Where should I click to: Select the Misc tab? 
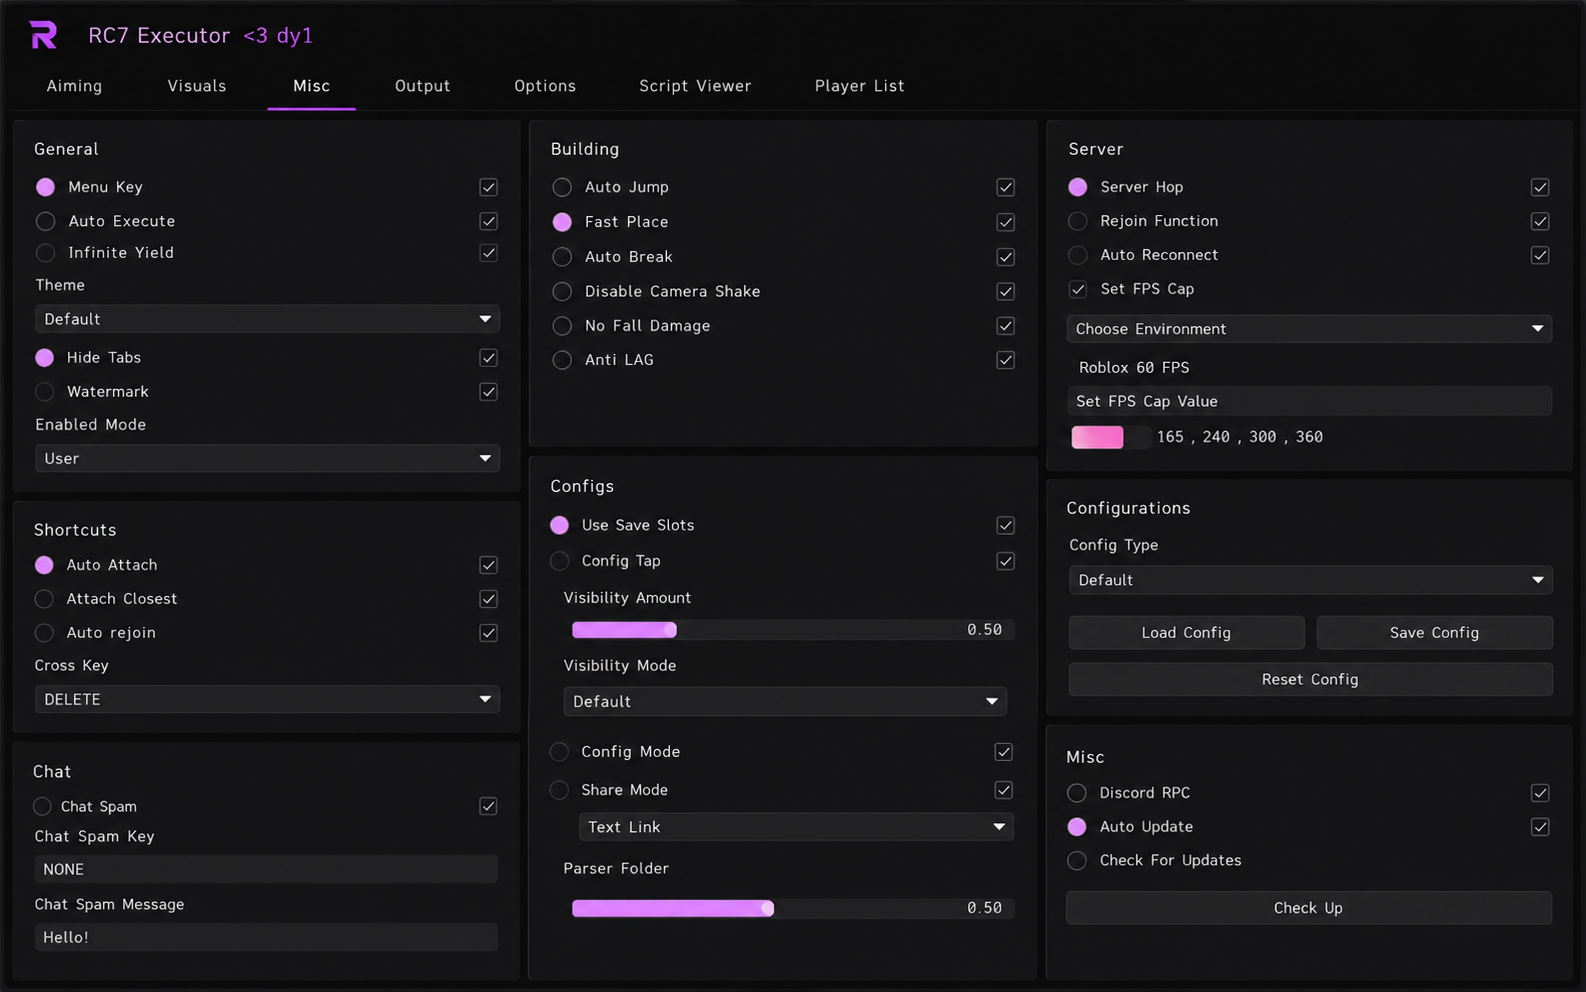coord(311,86)
